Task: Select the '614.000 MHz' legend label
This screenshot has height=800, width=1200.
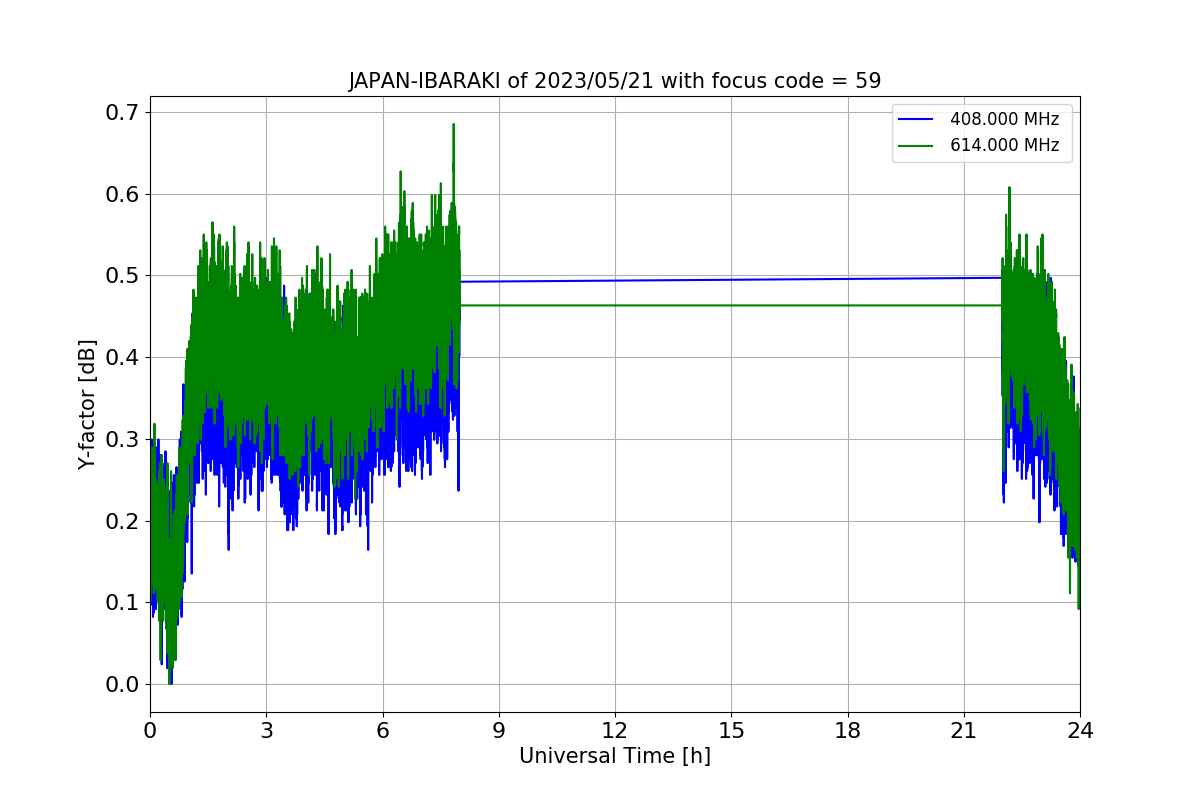Action: [x=1004, y=145]
